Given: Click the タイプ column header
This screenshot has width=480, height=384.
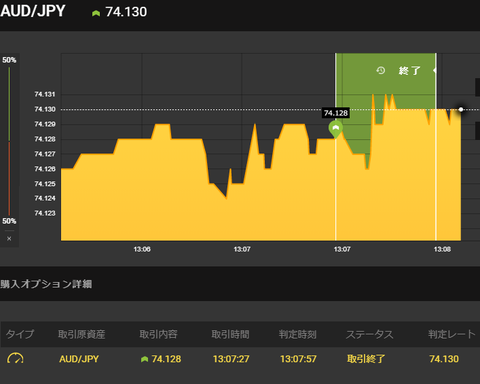Looking at the screenshot, I should (20, 334).
